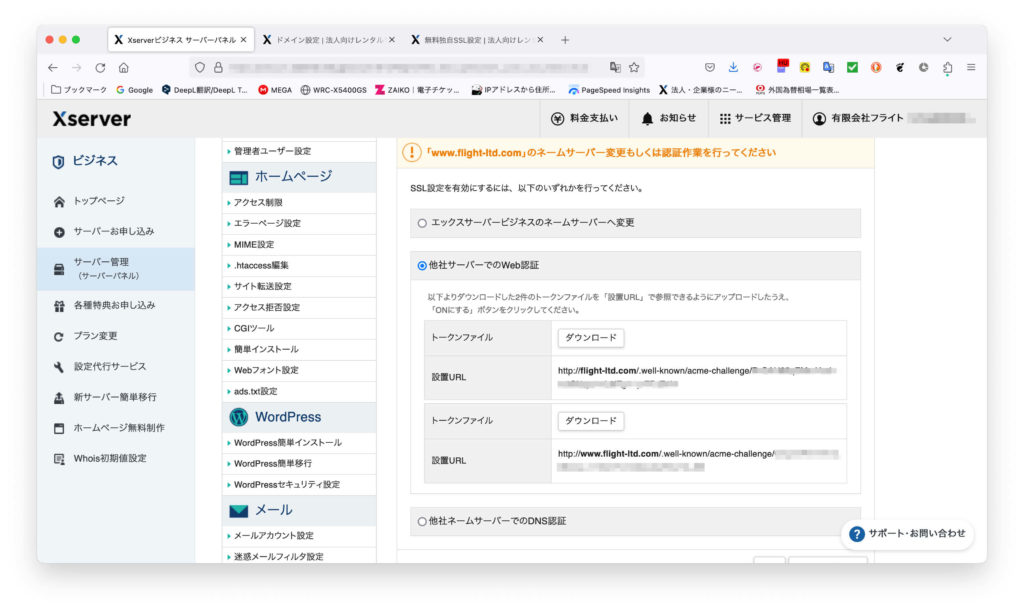1024x612 pixels.
Task: Open サーバーお申し込み in the sidebar
Action: pyautogui.click(x=113, y=232)
